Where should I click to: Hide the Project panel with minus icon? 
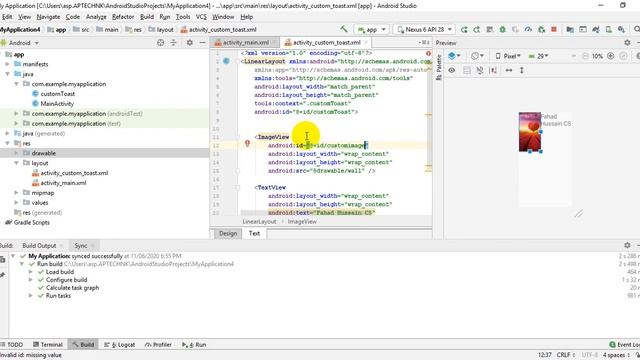202,42
